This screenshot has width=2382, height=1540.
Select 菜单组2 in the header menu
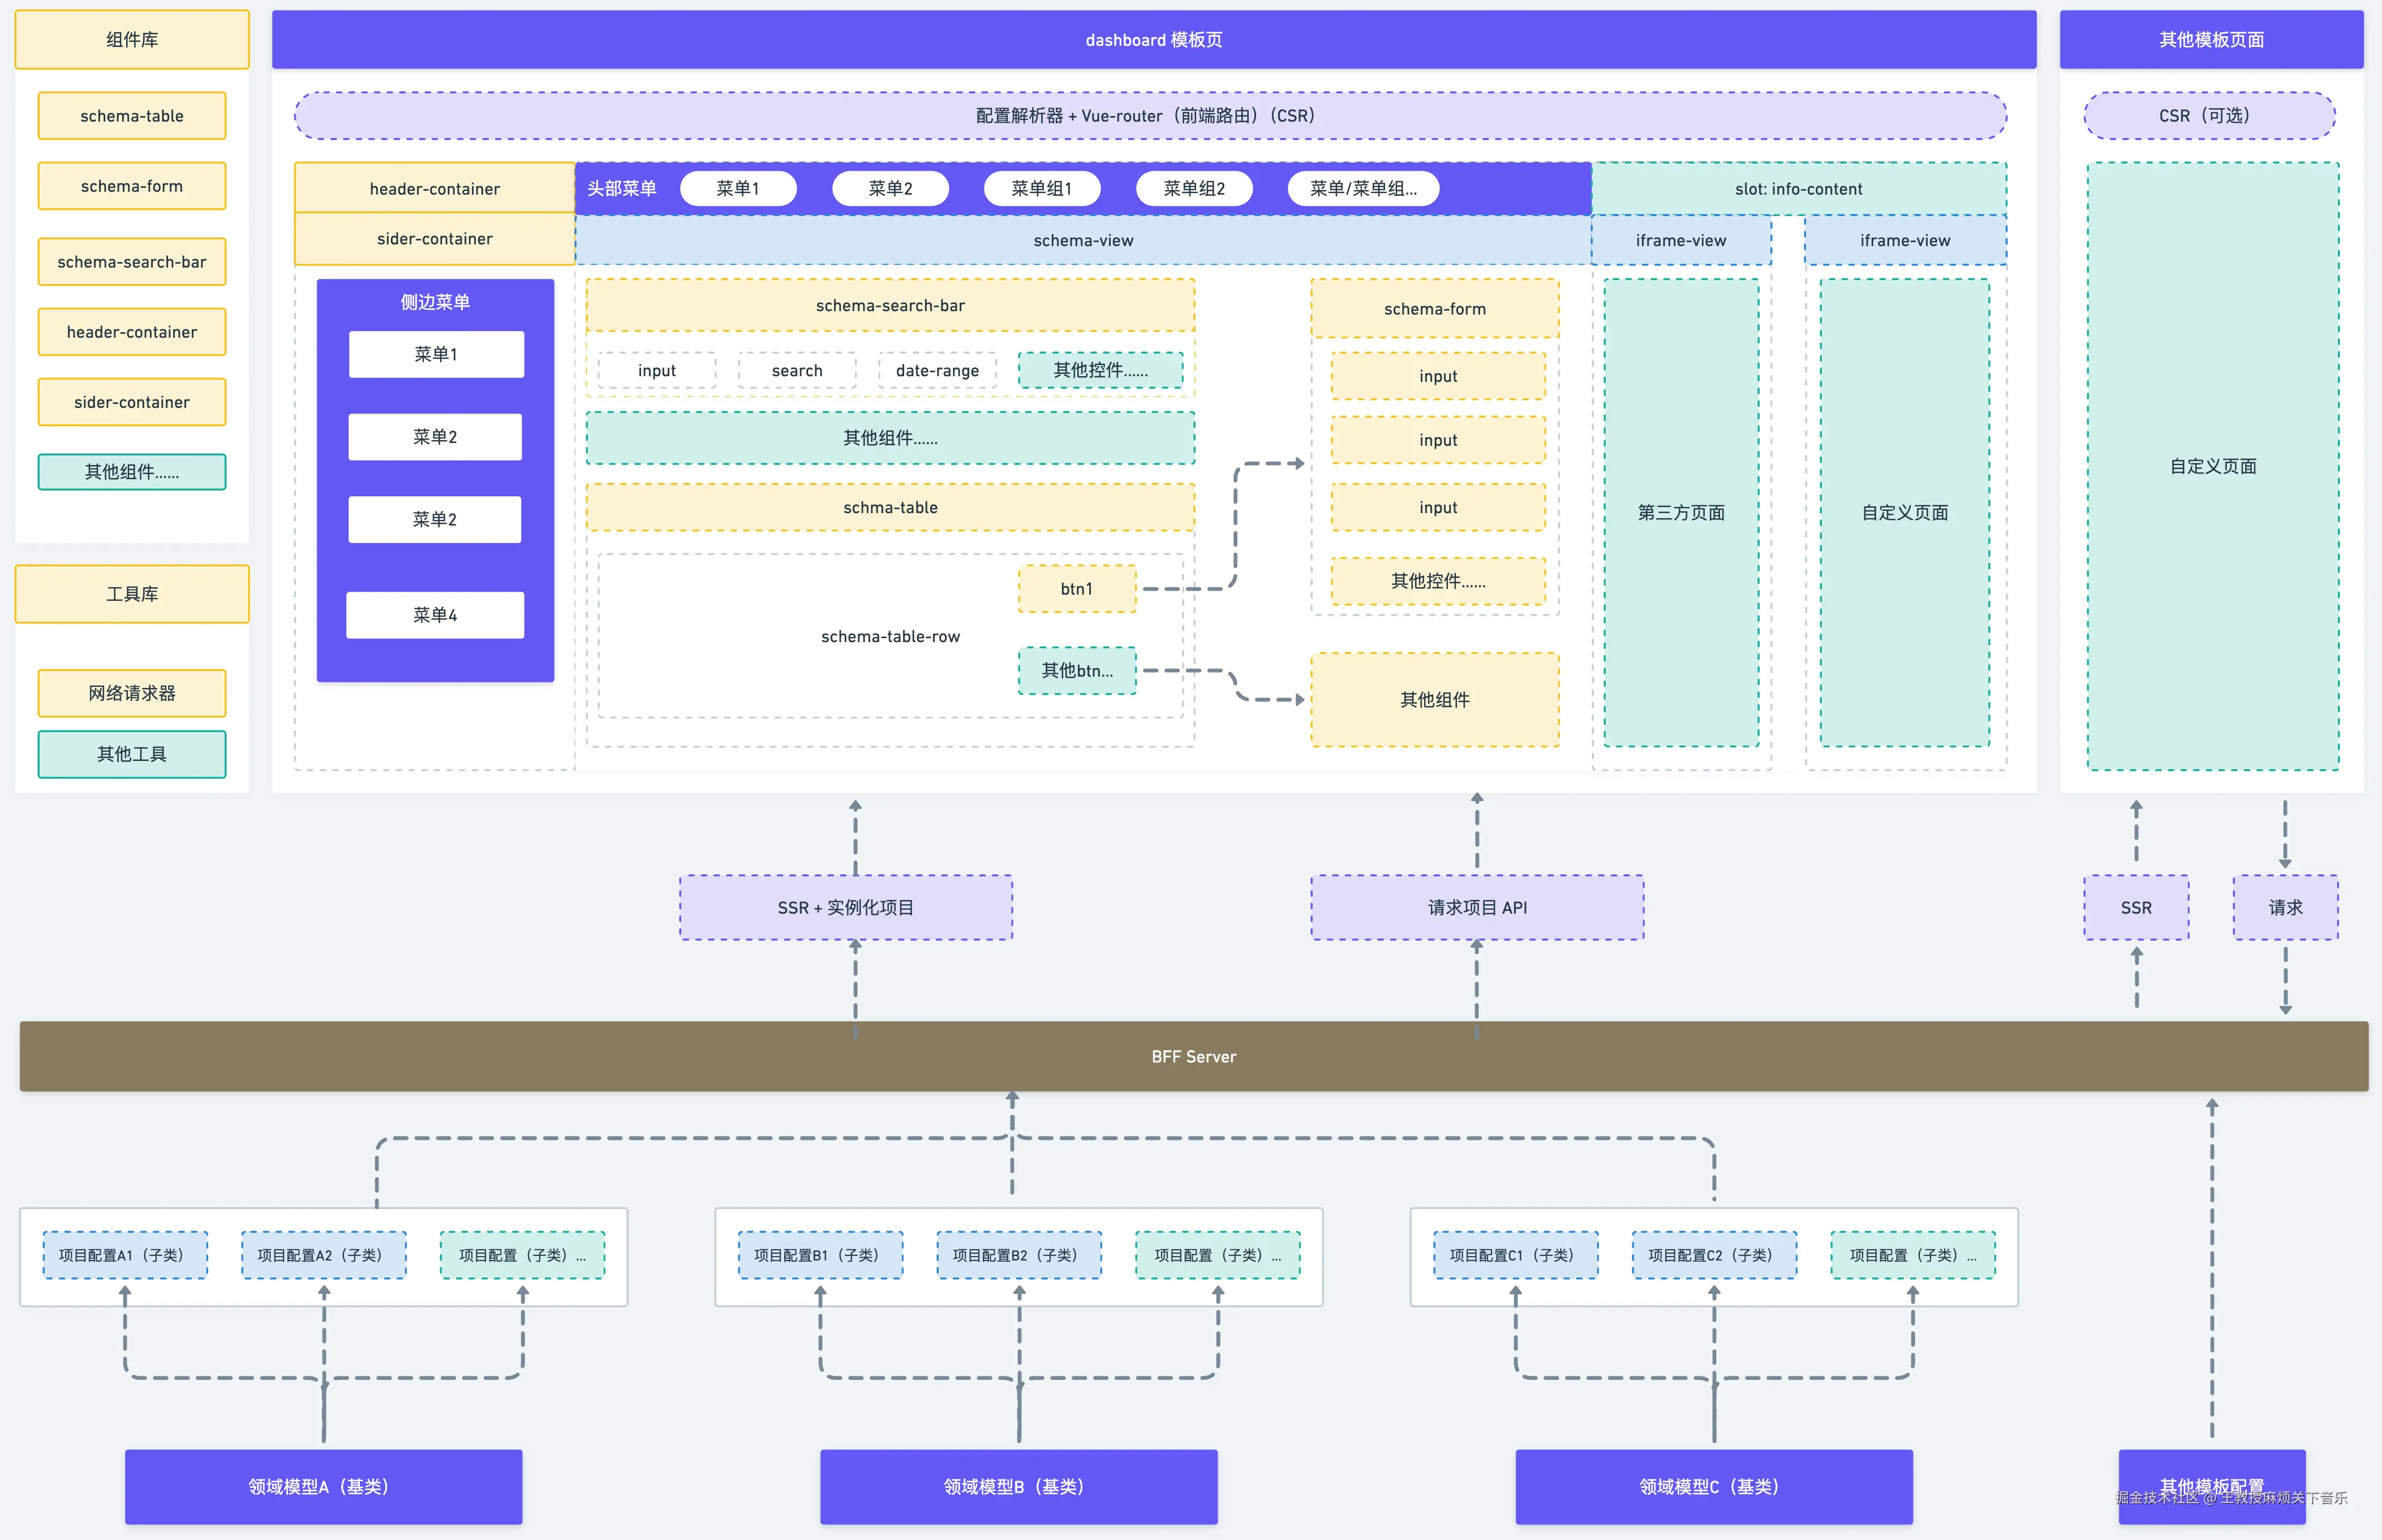1194,188
